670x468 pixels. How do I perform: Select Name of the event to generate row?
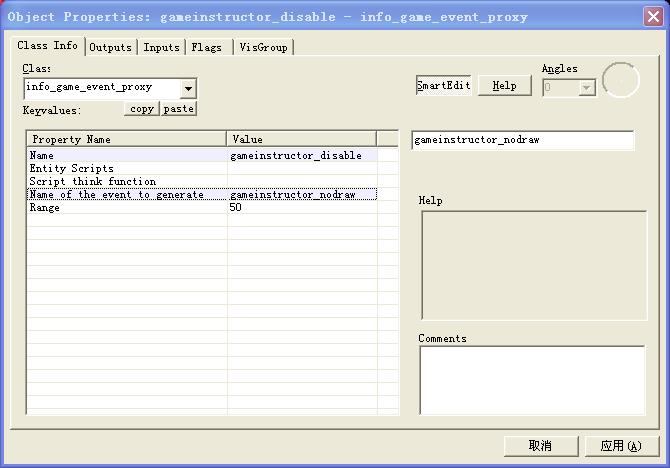tap(202, 194)
